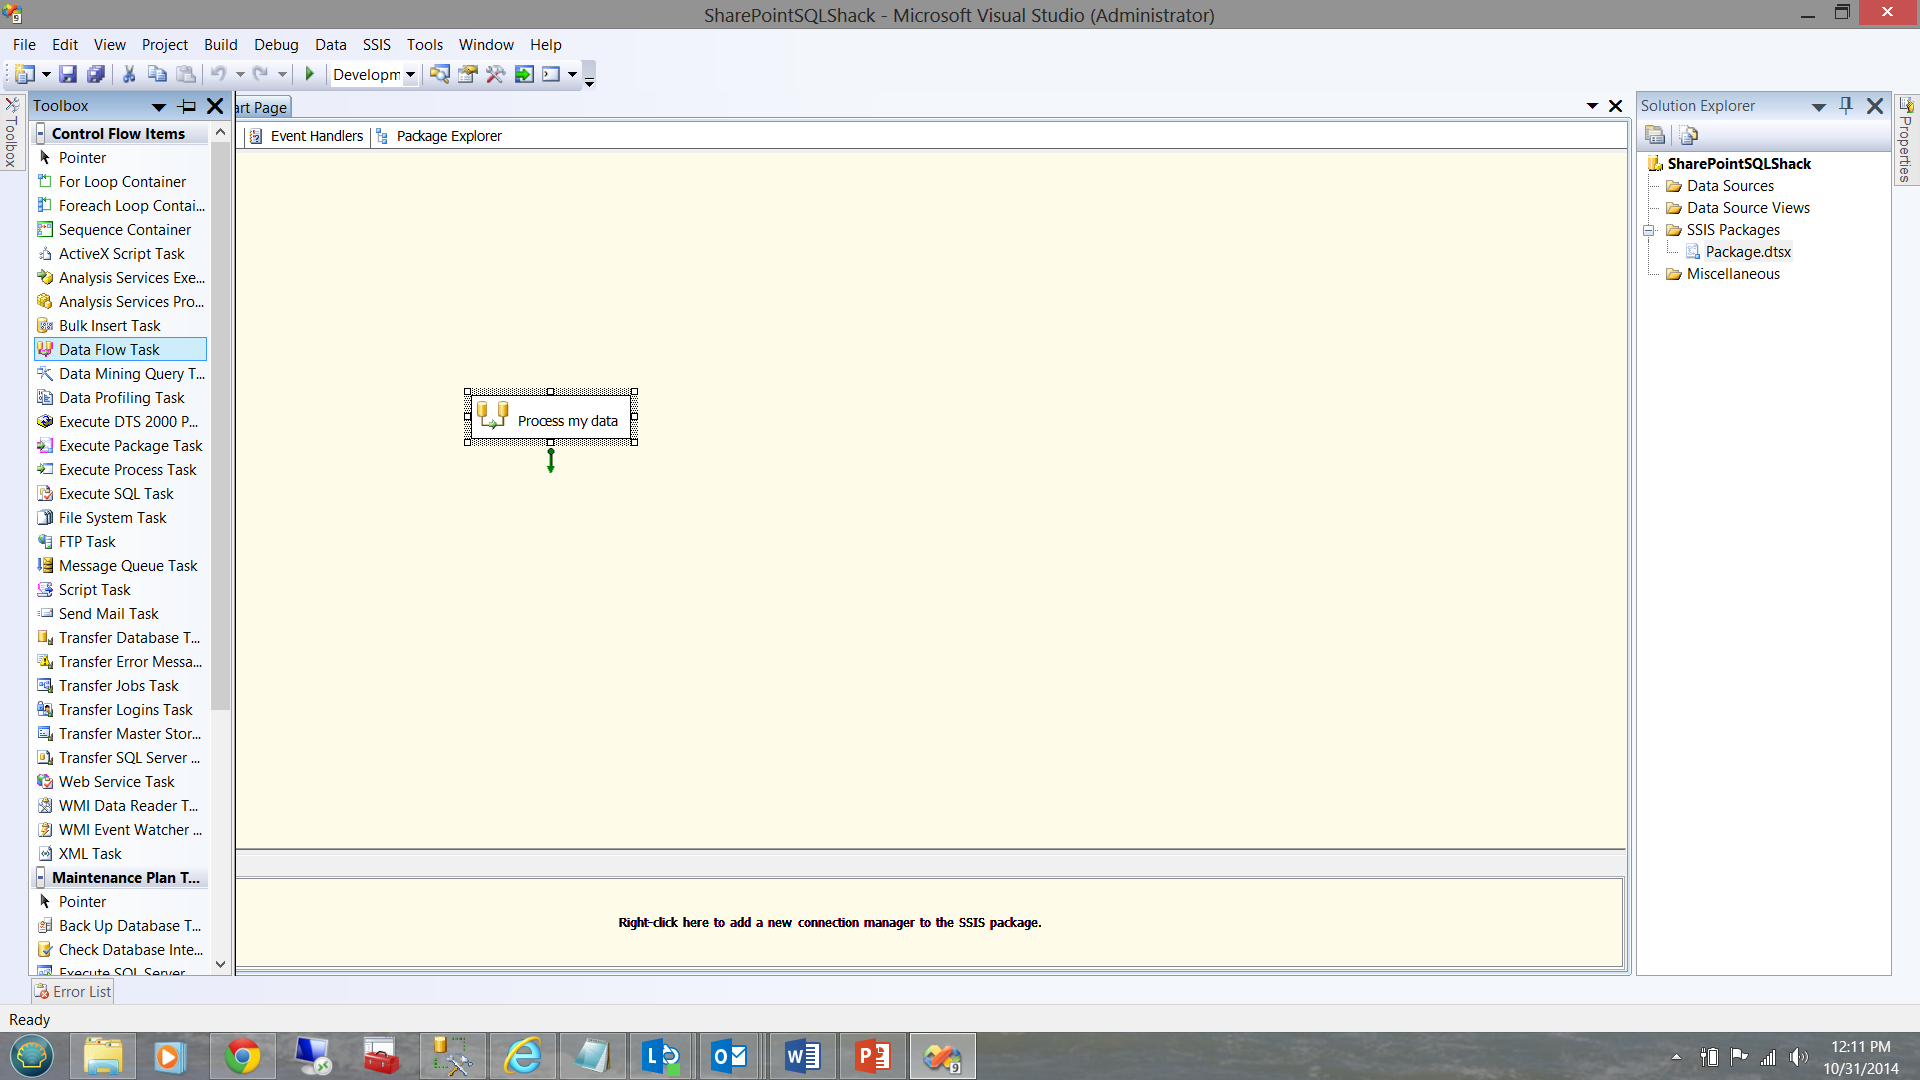Switch to the Event Handlers tab

[316, 136]
